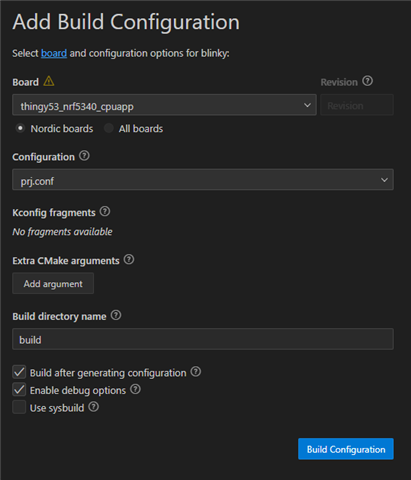The width and height of the screenshot is (411, 480).
Task: Click the Use sysbuild help icon
Action: (x=94, y=407)
